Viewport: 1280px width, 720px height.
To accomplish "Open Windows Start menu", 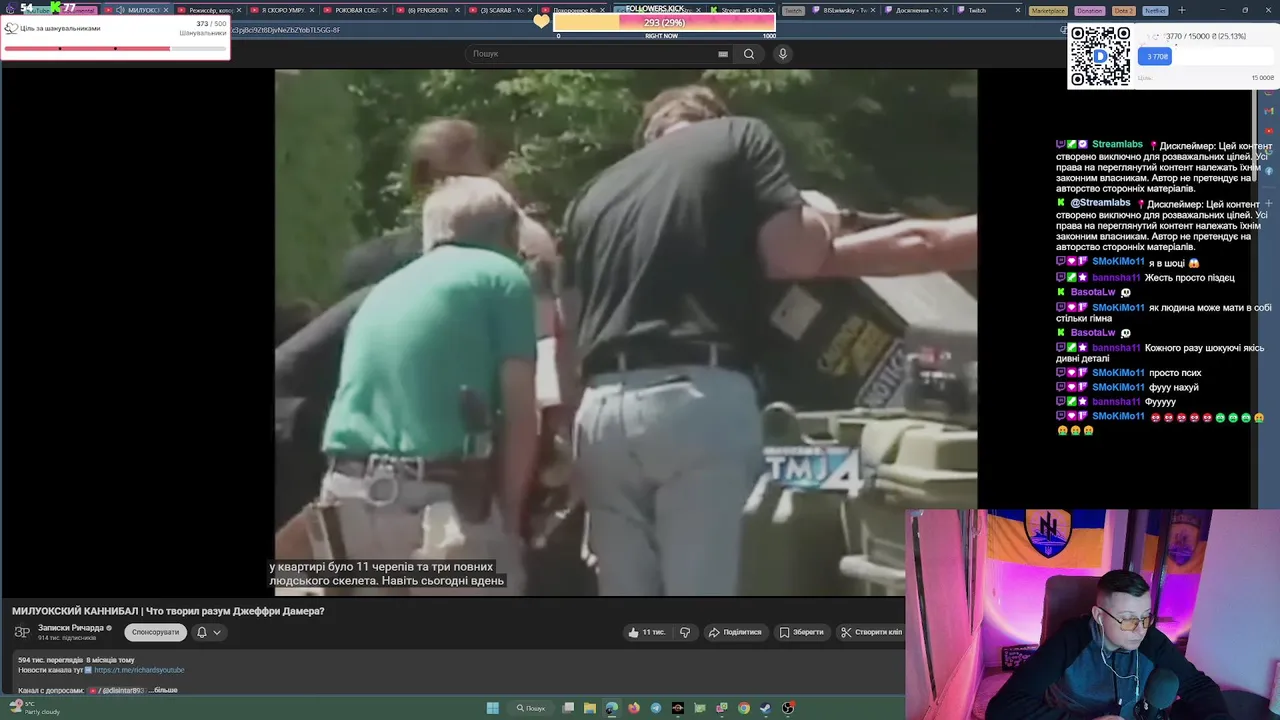I will pyautogui.click(x=492, y=708).
